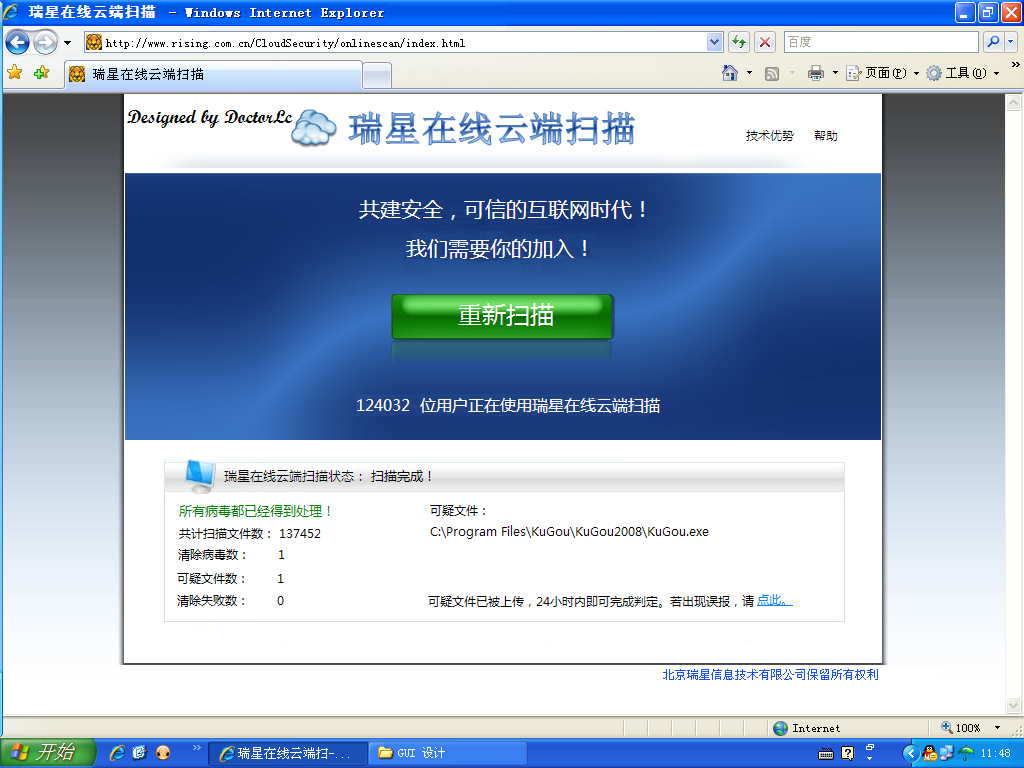Click the 11:48 system clock
Viewport: 1024px width, 768px height.
[995, 753]
